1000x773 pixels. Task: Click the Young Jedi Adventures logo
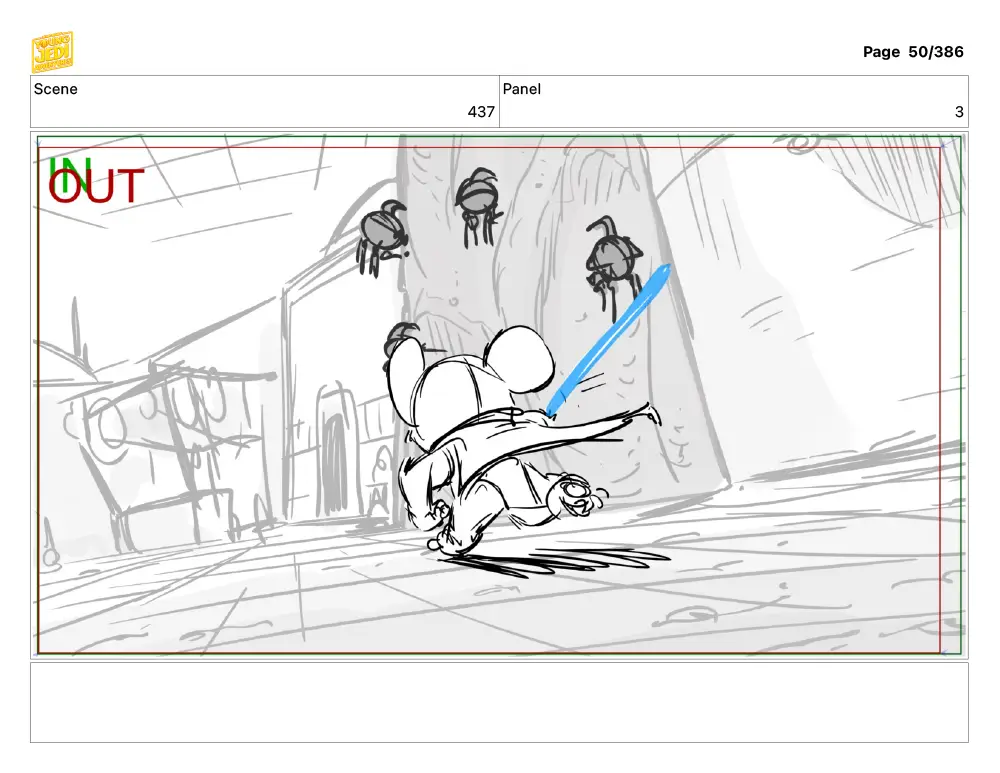52,52
